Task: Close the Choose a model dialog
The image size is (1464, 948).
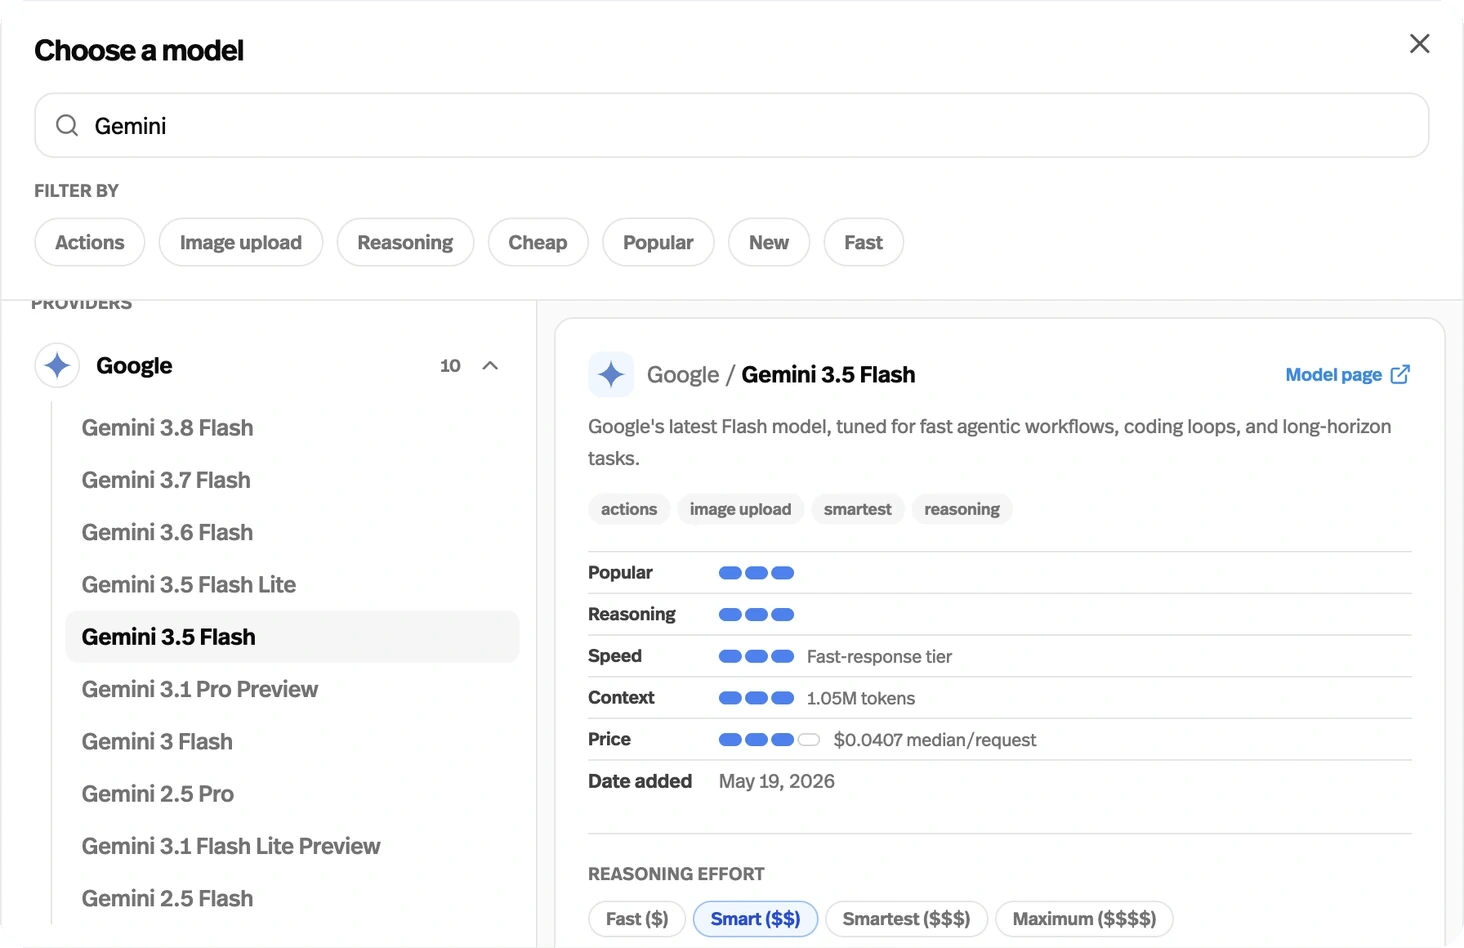Action: pos(1419,44)
